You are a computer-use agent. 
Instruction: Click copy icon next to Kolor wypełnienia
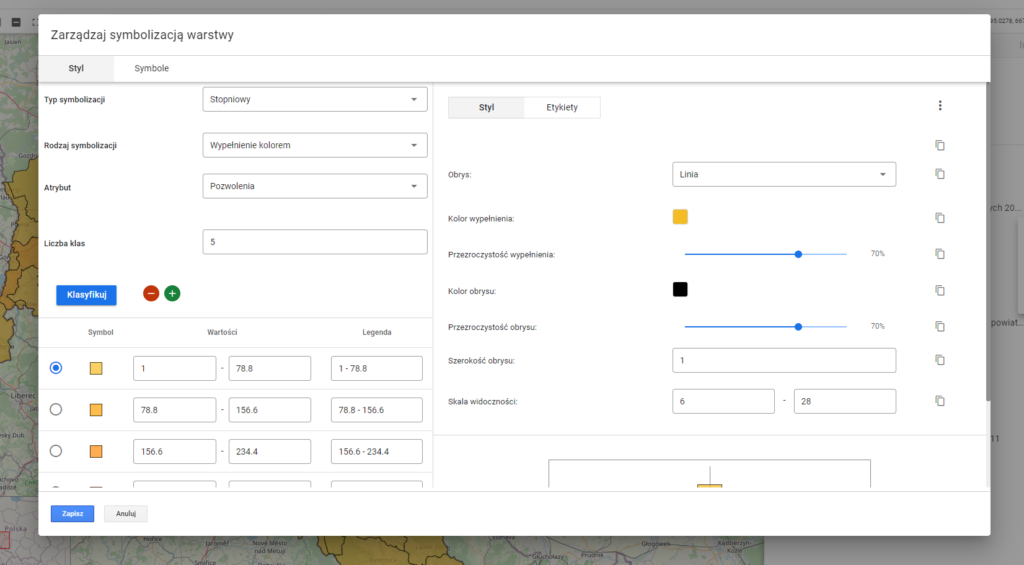click(939, 218)
